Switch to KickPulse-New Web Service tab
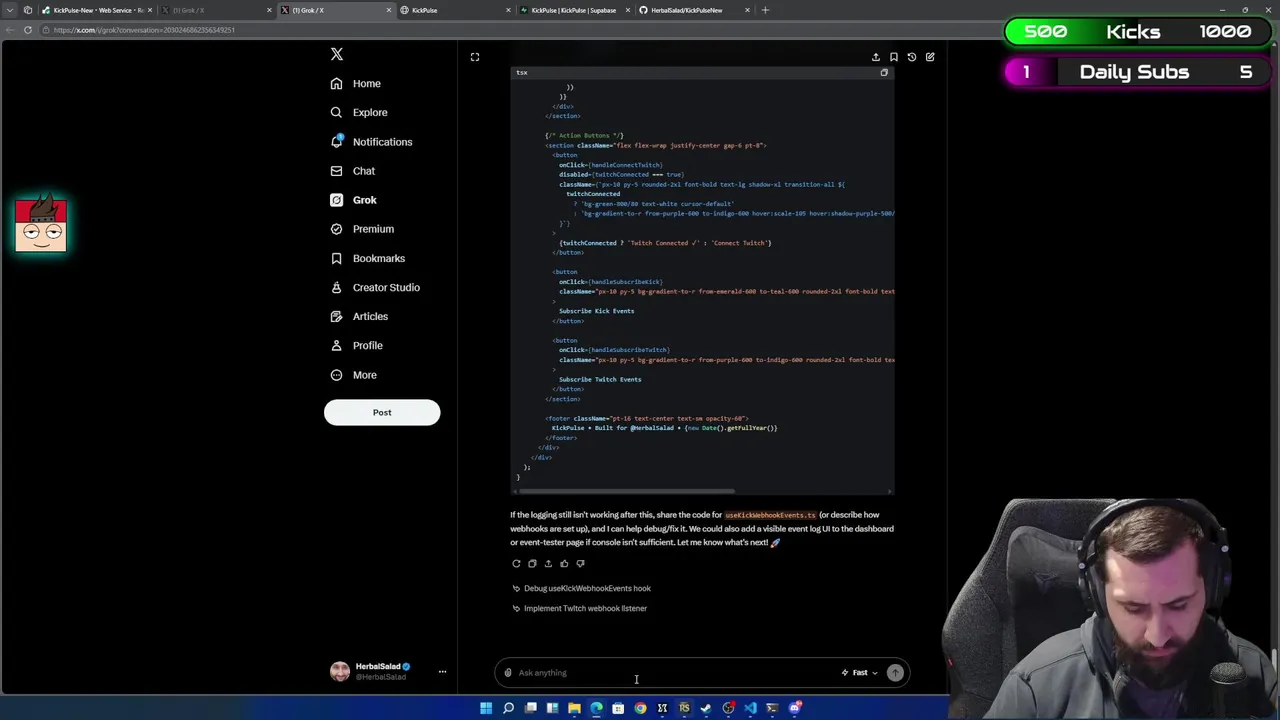 pyautogui.click(x=96, y=10)
